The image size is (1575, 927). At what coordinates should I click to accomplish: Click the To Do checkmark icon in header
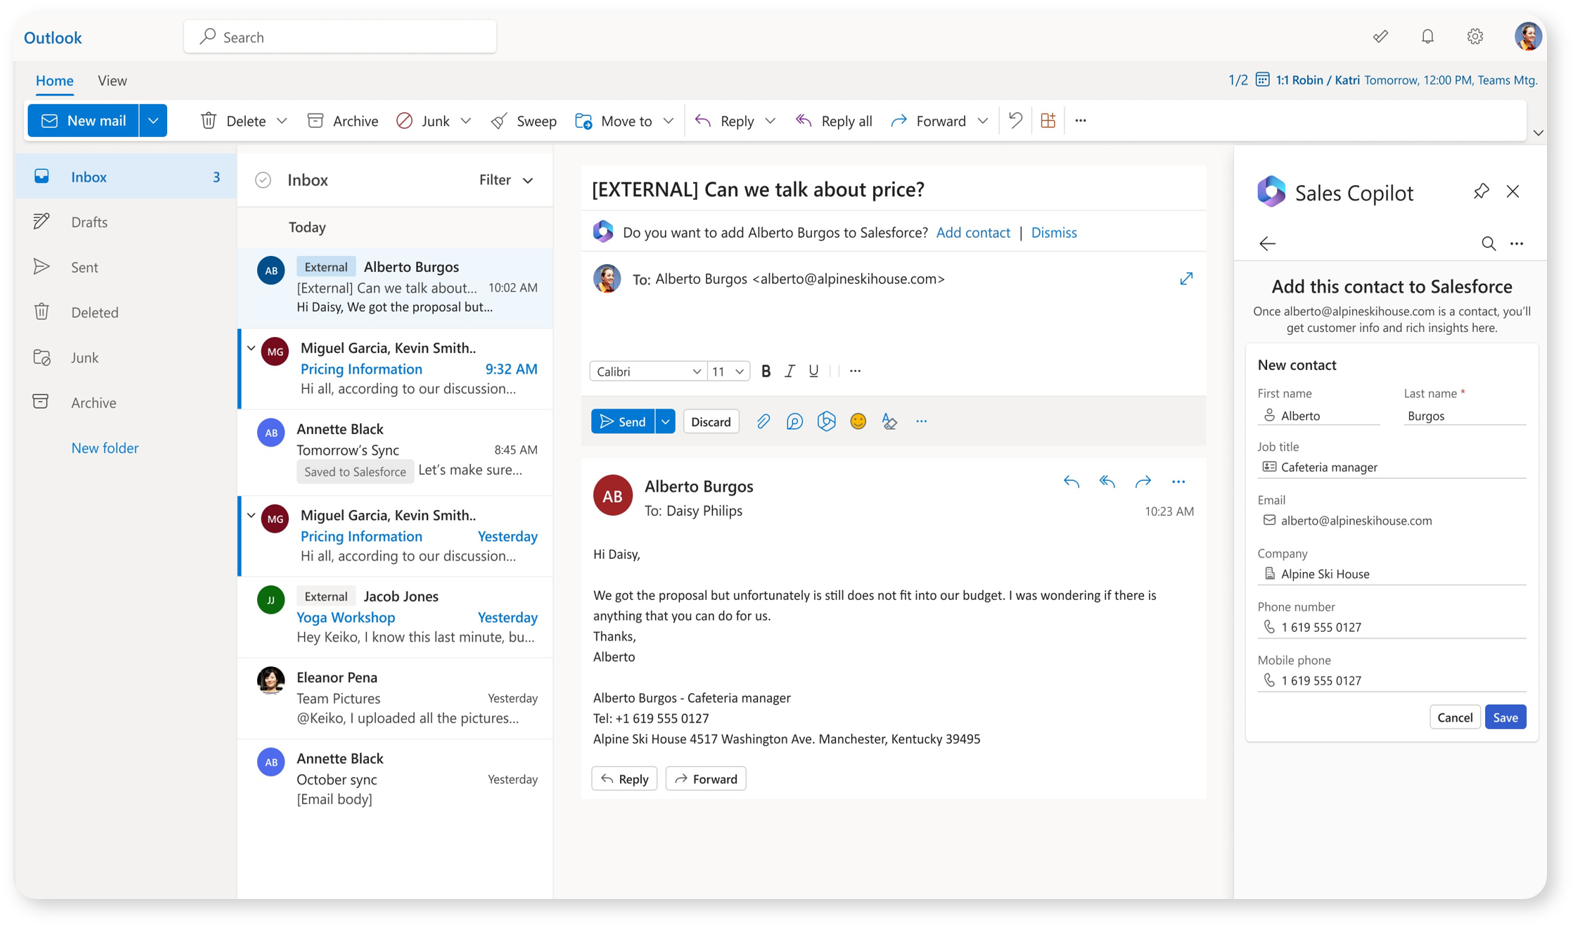[x=1380, y=37]
